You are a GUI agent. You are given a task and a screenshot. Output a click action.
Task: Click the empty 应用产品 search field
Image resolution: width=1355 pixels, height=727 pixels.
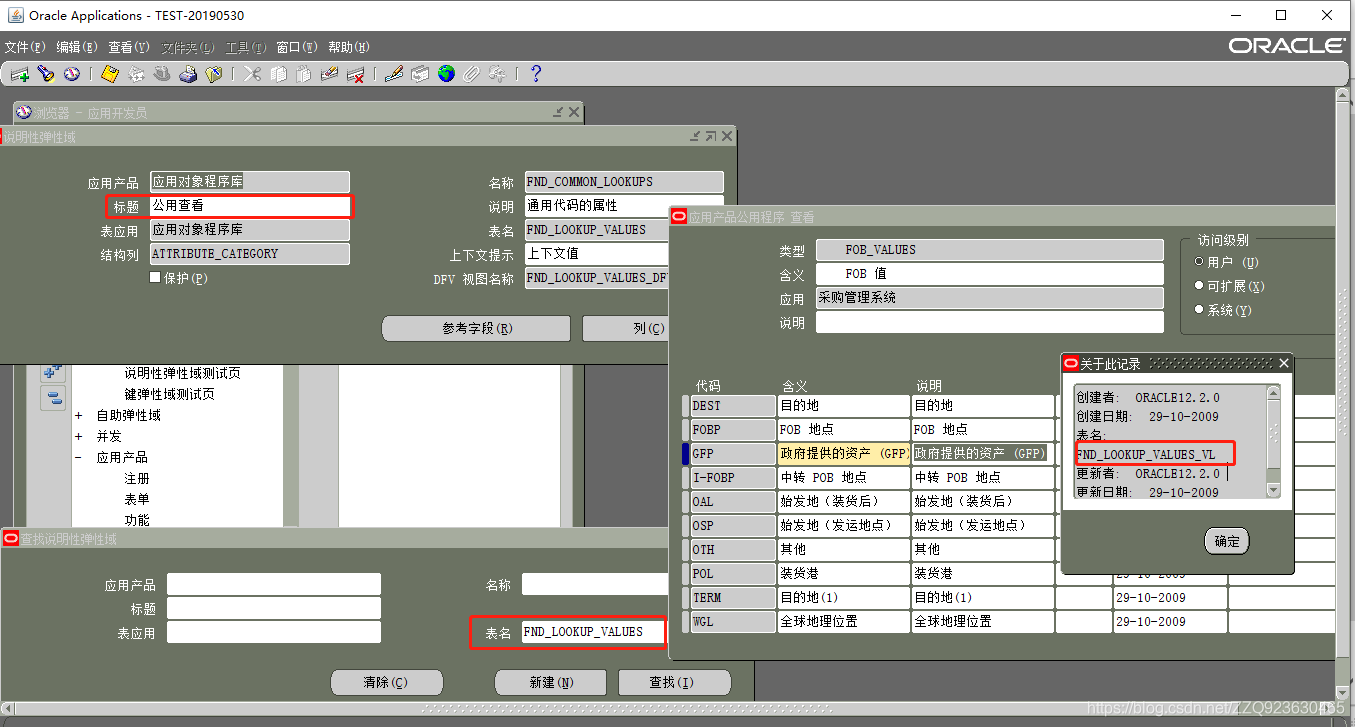pos(274,584)
